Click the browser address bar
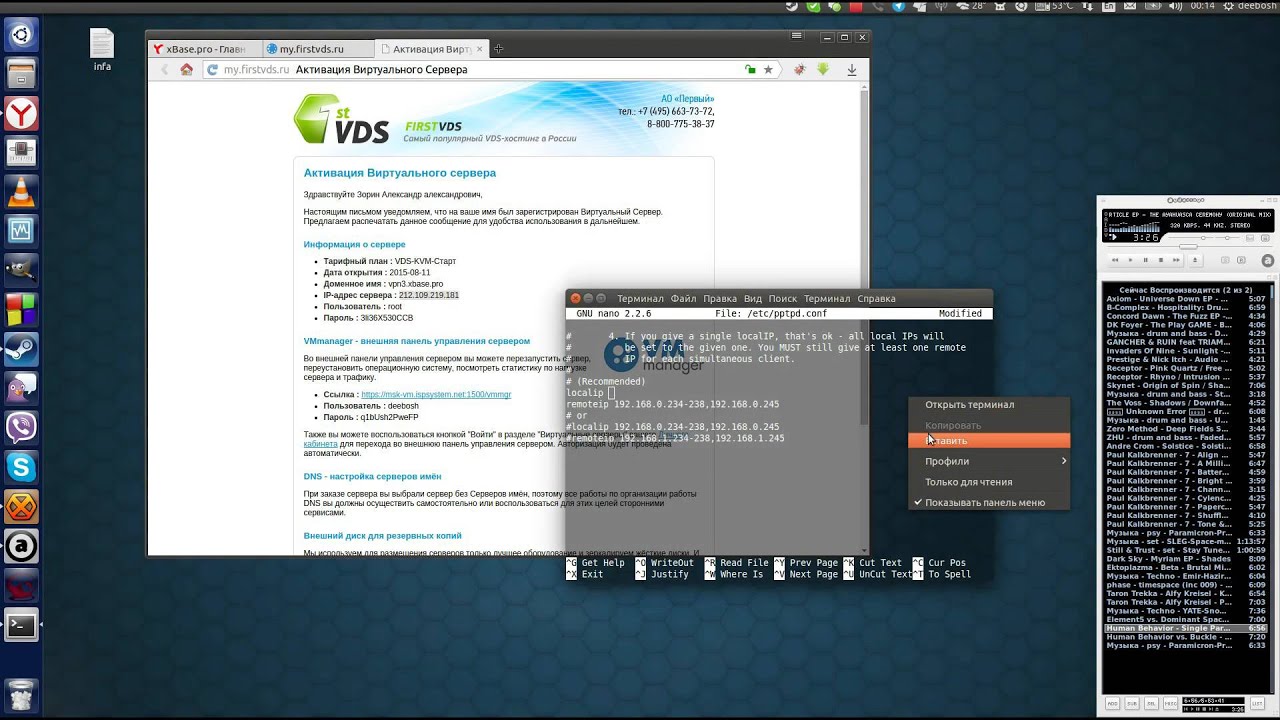 490,70
